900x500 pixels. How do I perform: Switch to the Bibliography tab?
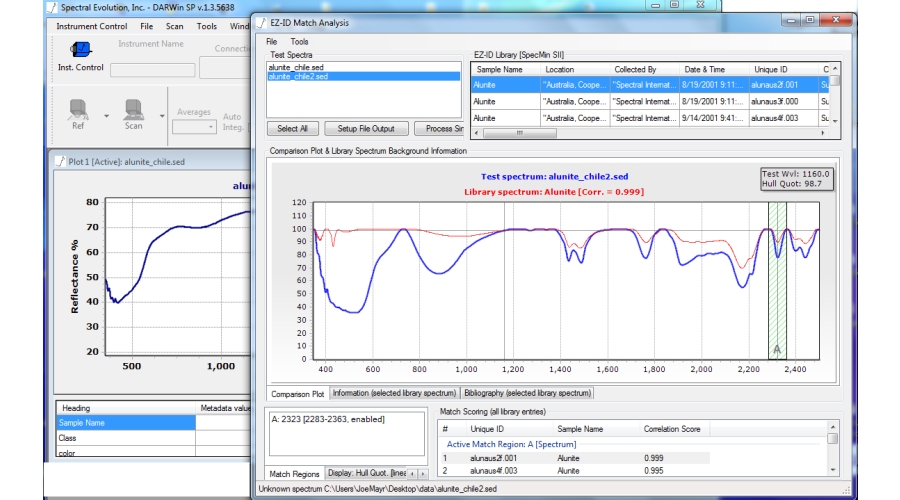(x=528, y=394)
